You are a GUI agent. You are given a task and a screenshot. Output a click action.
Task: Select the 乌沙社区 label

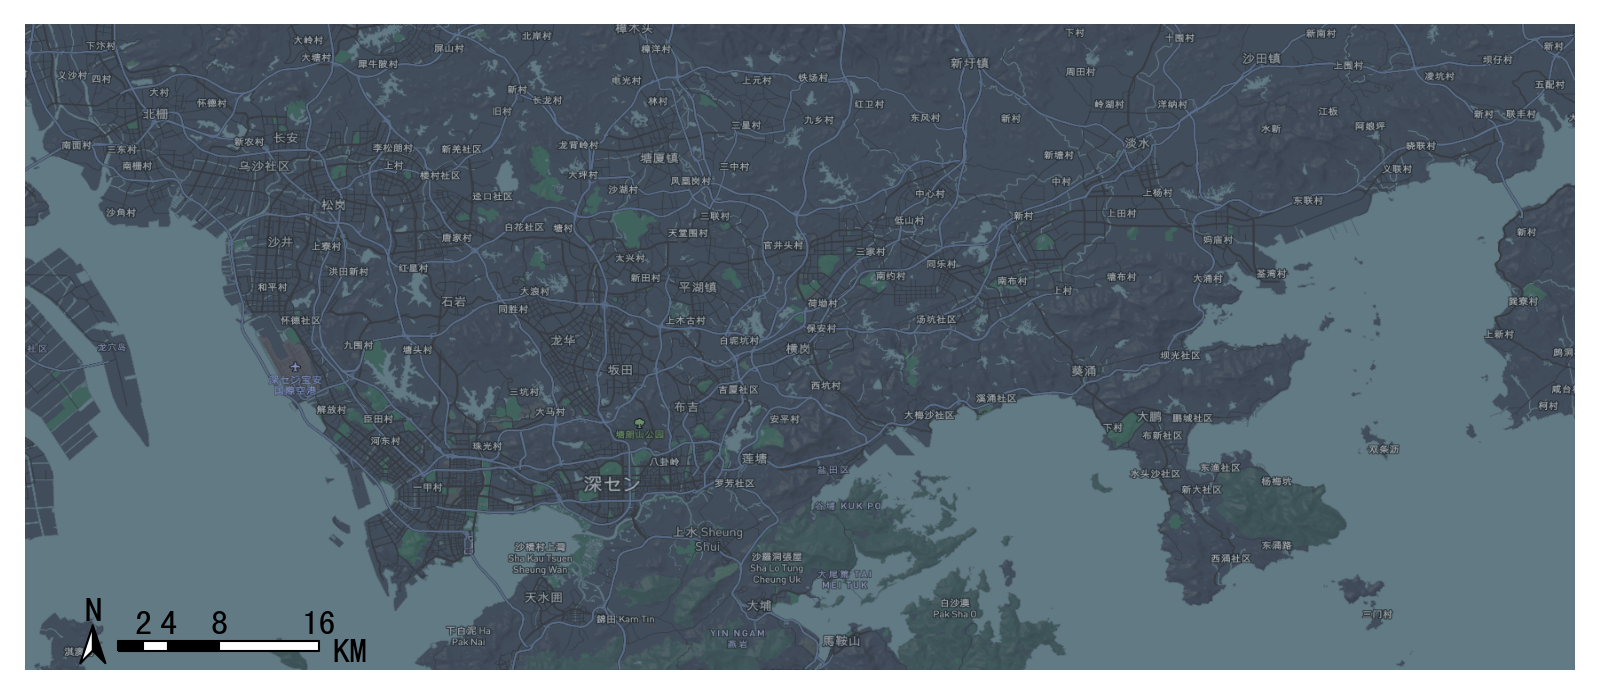coord(264,166)
